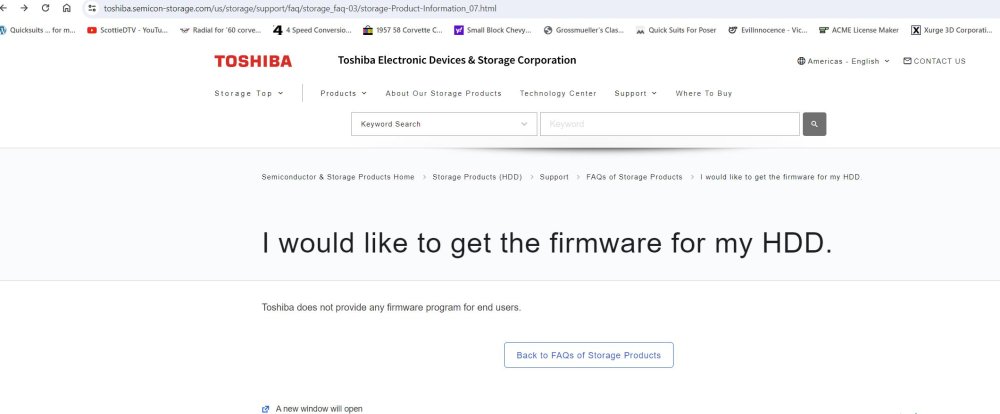
Task: Open the Grossmueller's Classic bookmark
Action: coord(584,30)
